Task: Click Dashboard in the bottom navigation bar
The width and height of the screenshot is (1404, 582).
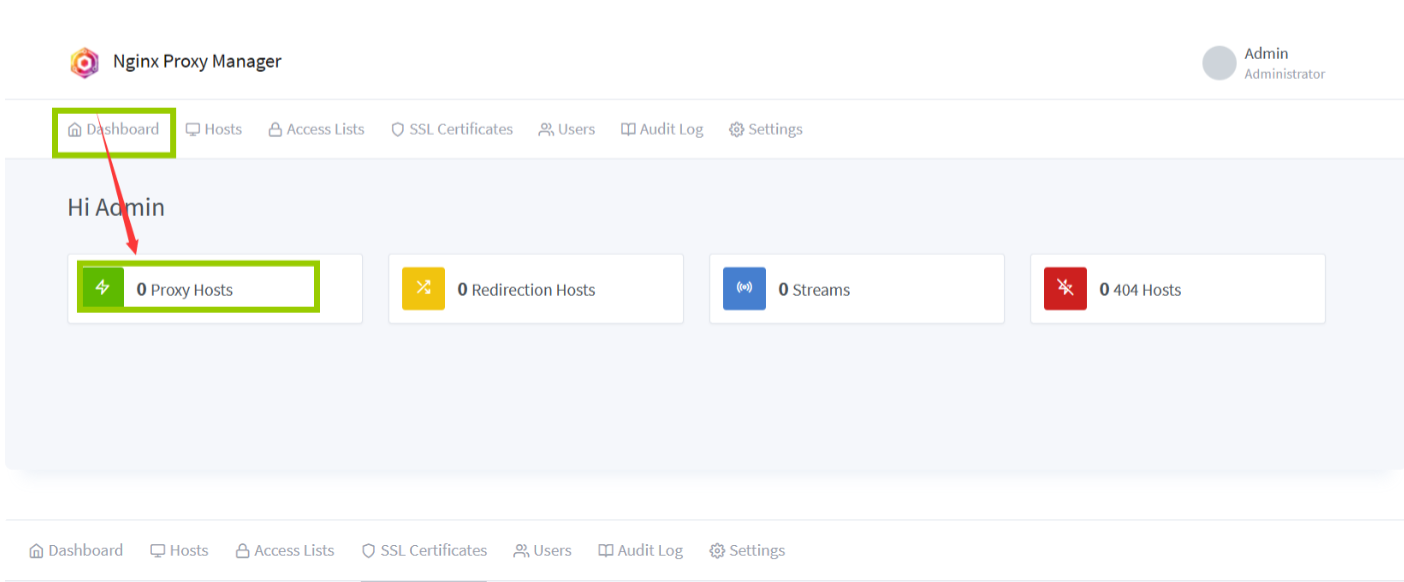Action: pyautogui.click(x=76, y=551)
